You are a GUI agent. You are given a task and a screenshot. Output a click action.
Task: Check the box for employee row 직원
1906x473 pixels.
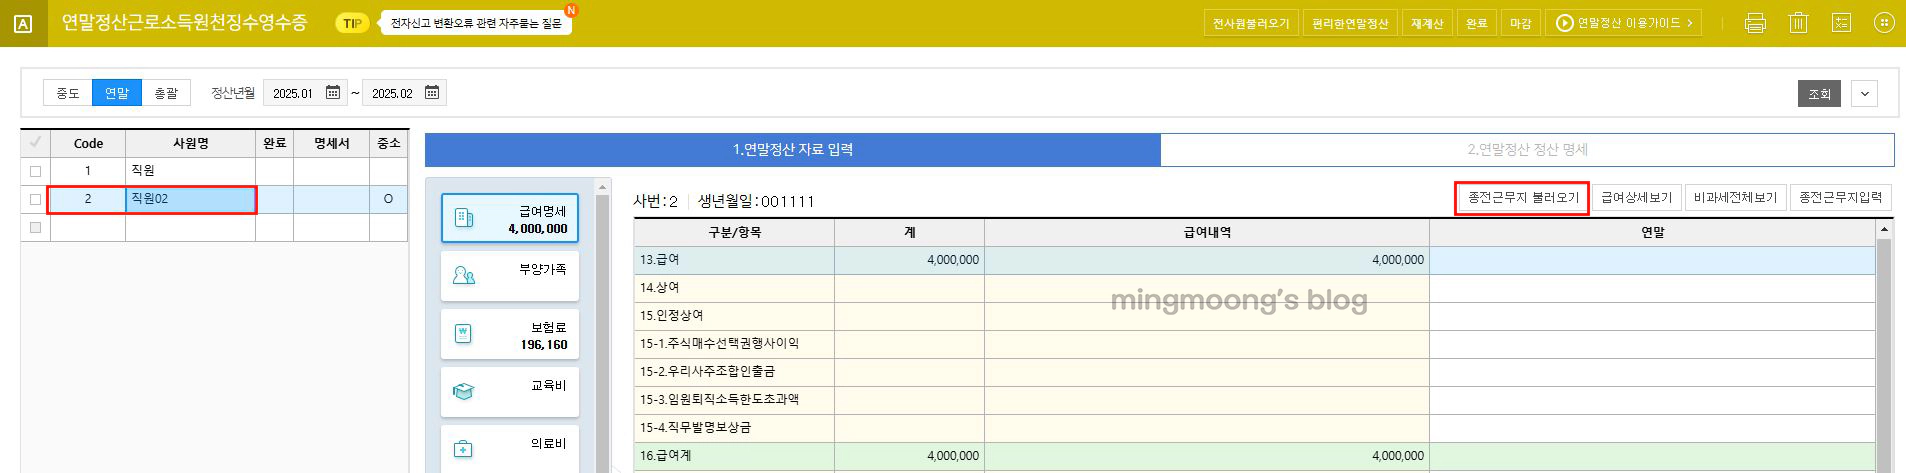(36, 171)
